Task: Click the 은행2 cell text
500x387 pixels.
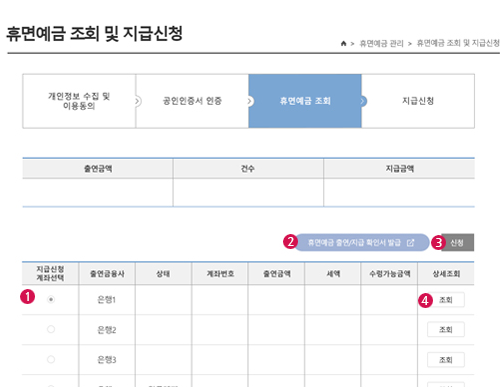Action: coord(106,330)
